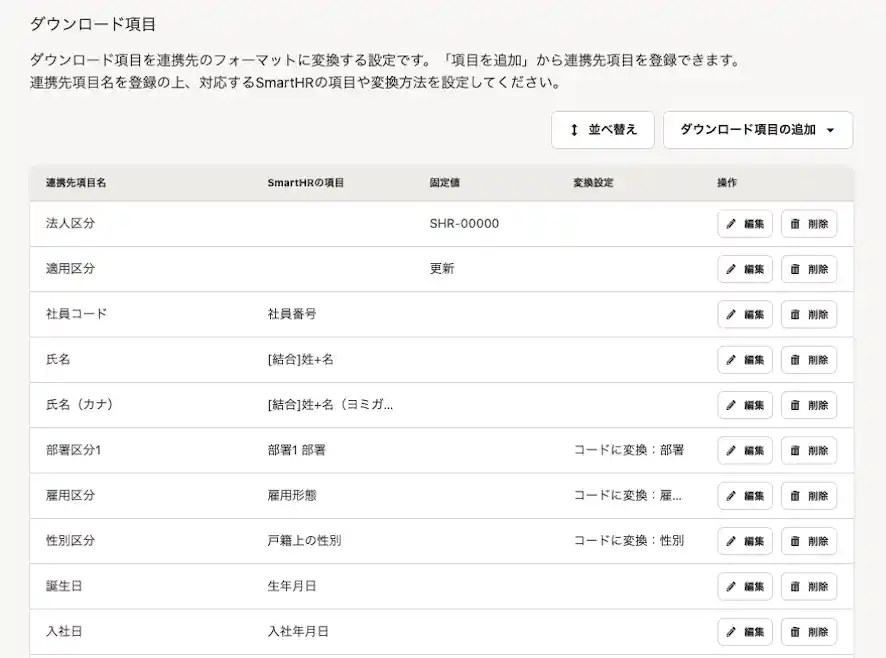The image size is (886, 658).
Task: Select the fixed value cell SHR-00000
Action: coord(462,223)
